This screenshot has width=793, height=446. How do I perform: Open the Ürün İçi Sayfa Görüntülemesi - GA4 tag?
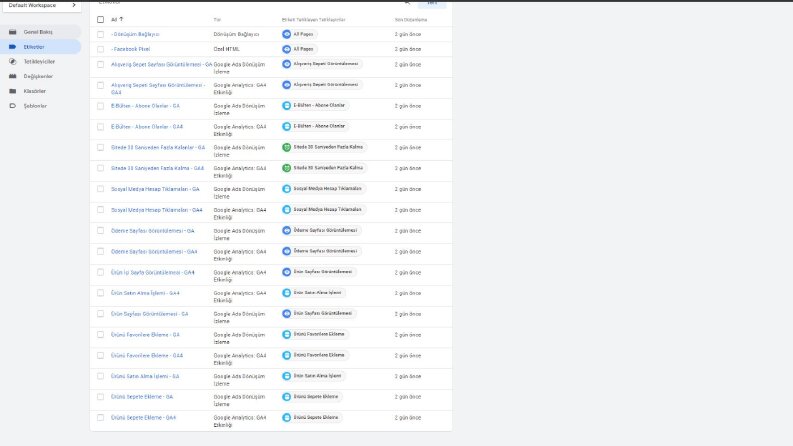pyautogui.click(x=153, y=273)
